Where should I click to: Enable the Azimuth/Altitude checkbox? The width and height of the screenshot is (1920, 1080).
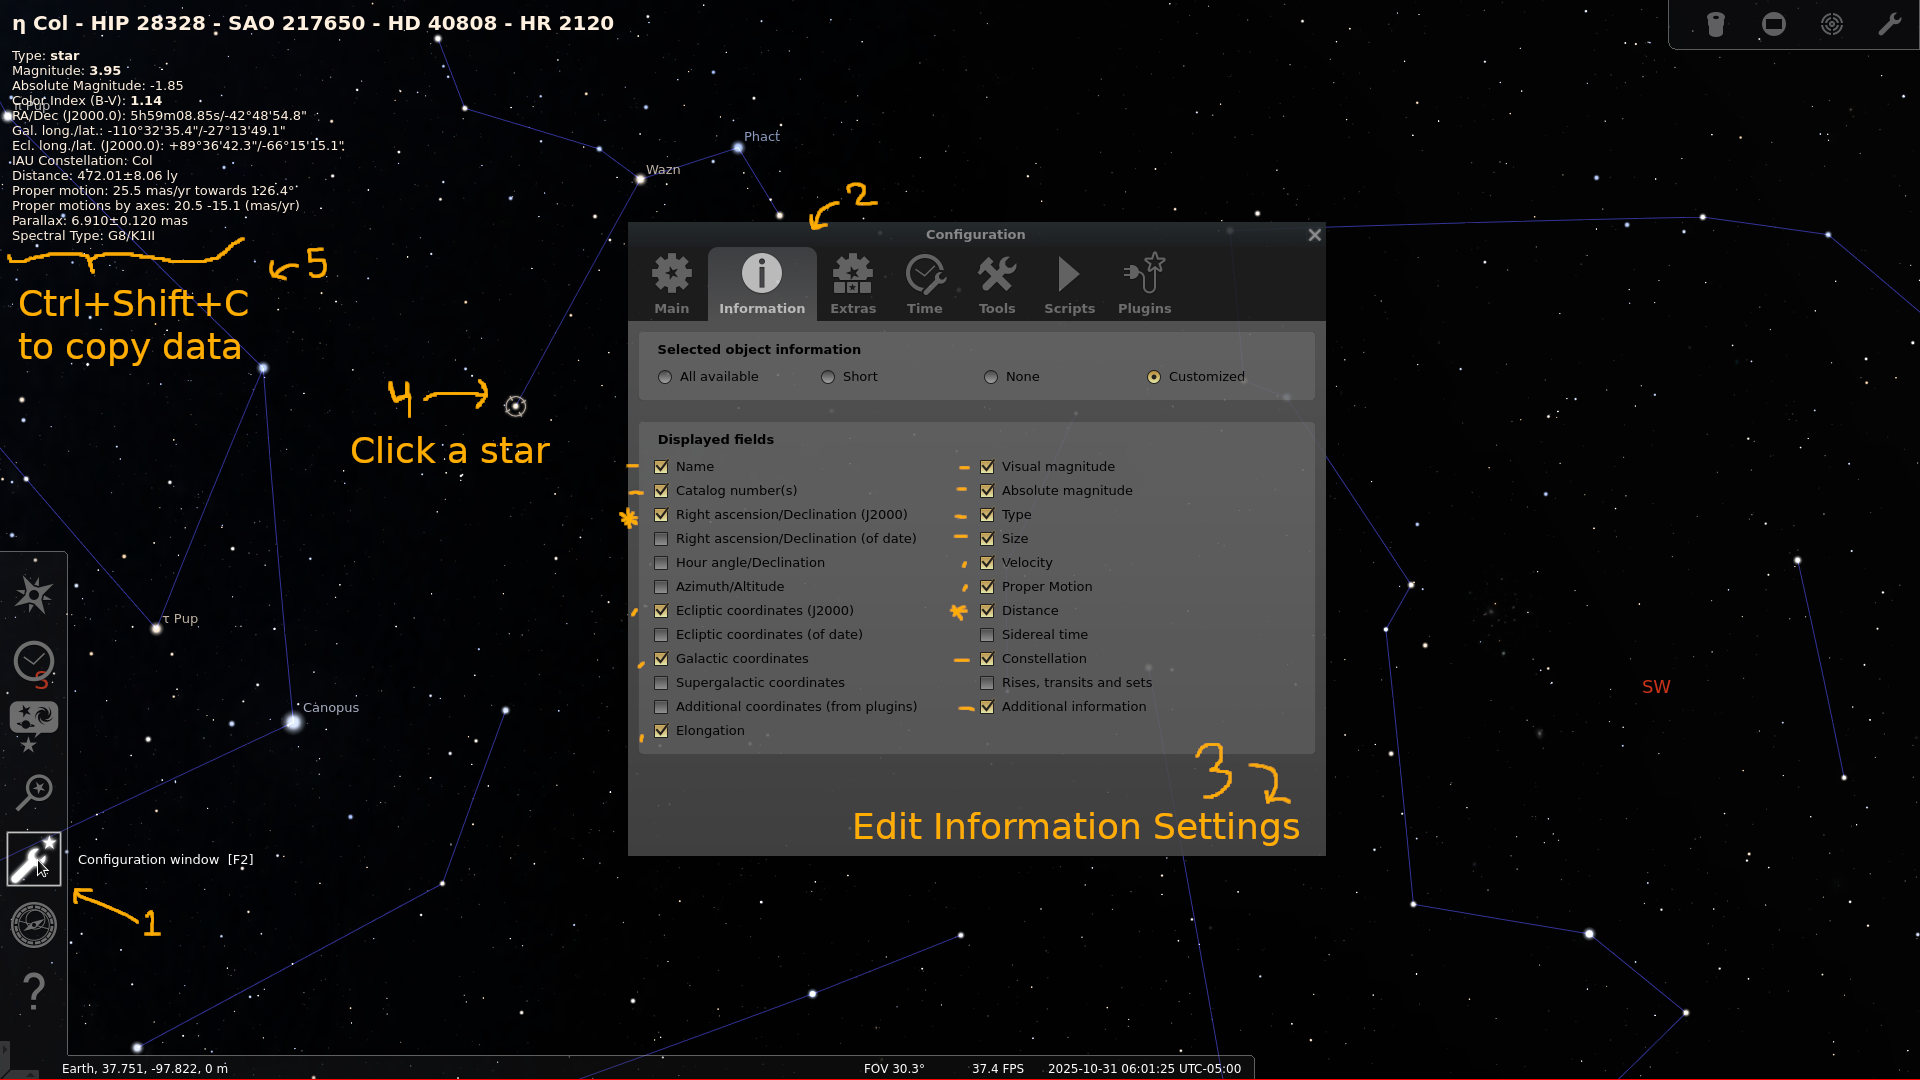click(661, 587)
